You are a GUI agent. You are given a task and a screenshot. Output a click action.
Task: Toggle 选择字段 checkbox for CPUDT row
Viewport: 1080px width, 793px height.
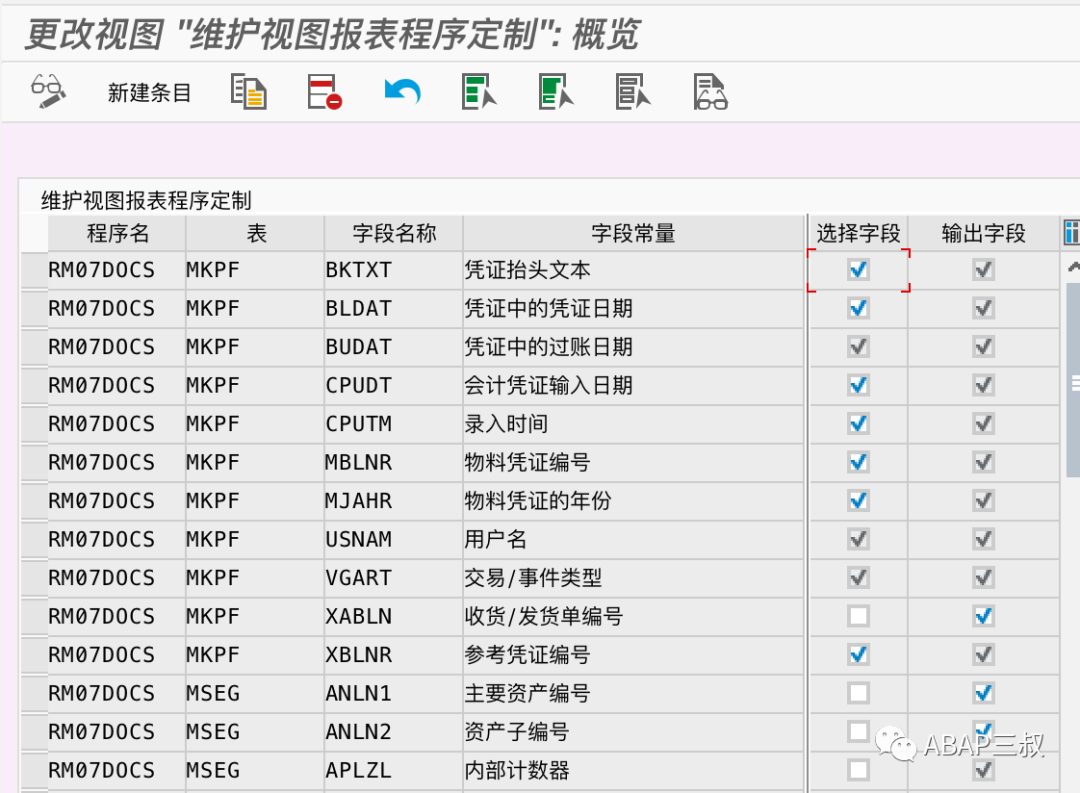point(858,385)
